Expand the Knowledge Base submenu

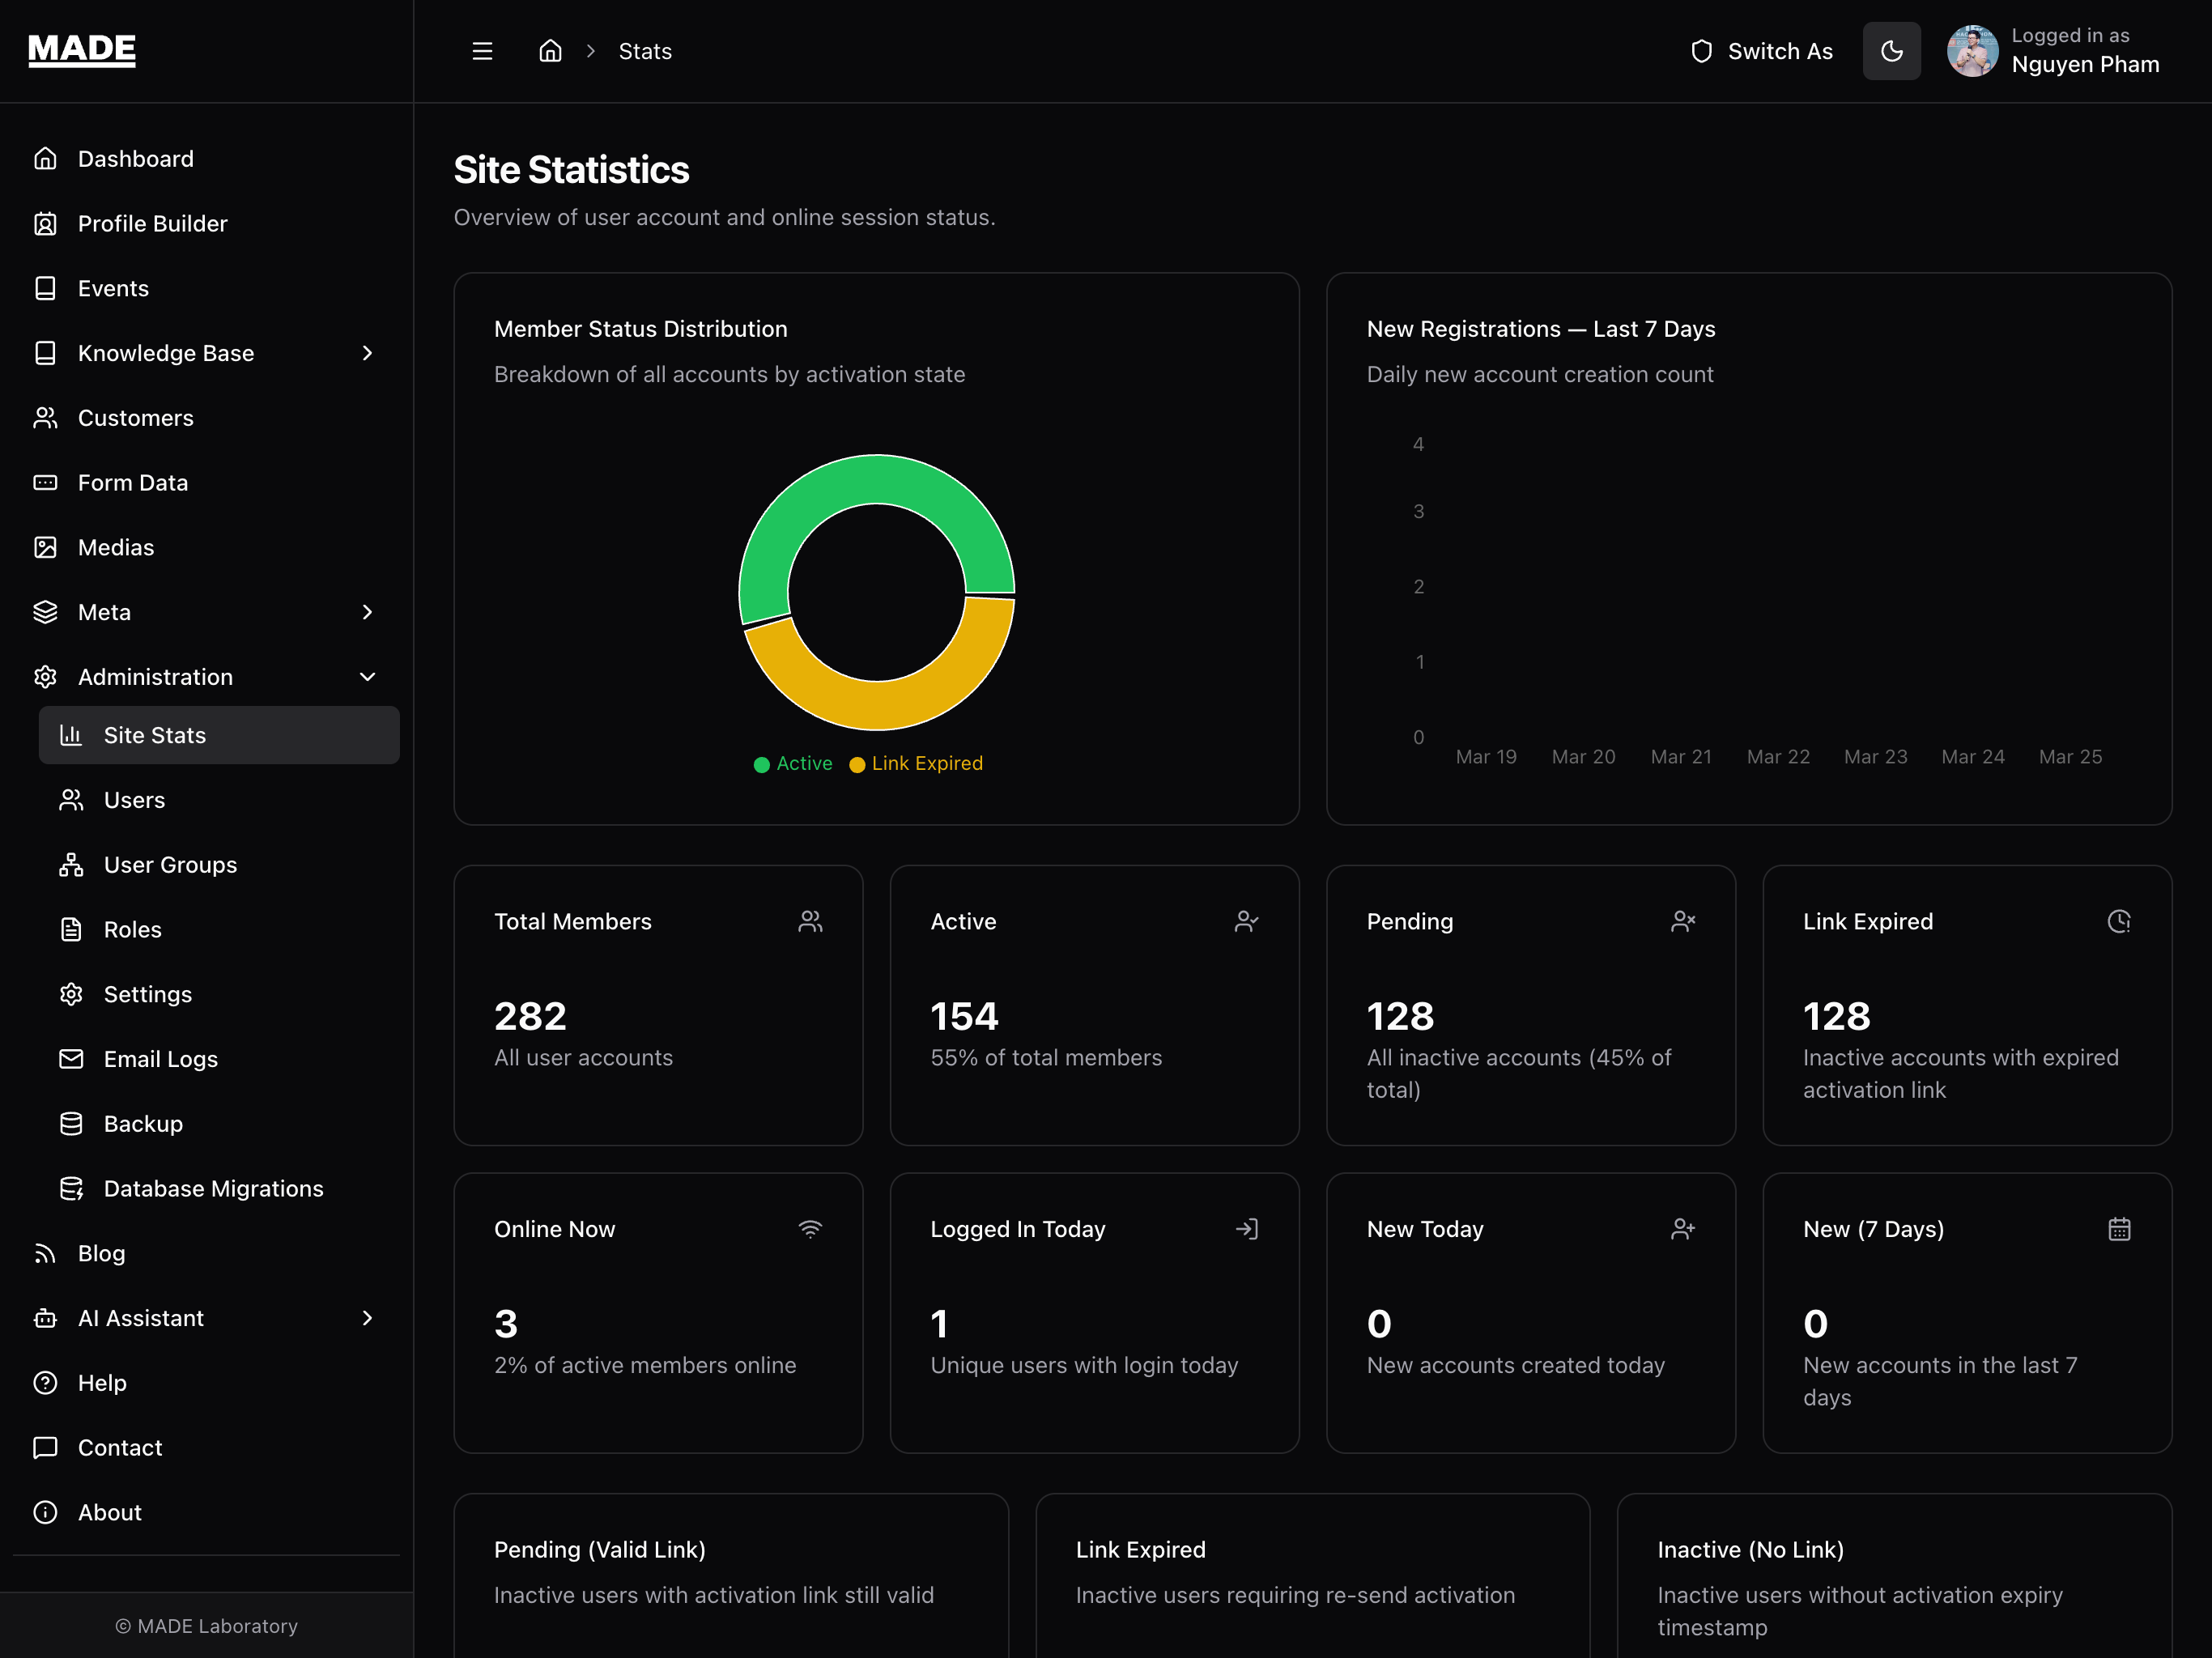click(x=367, y=353)
